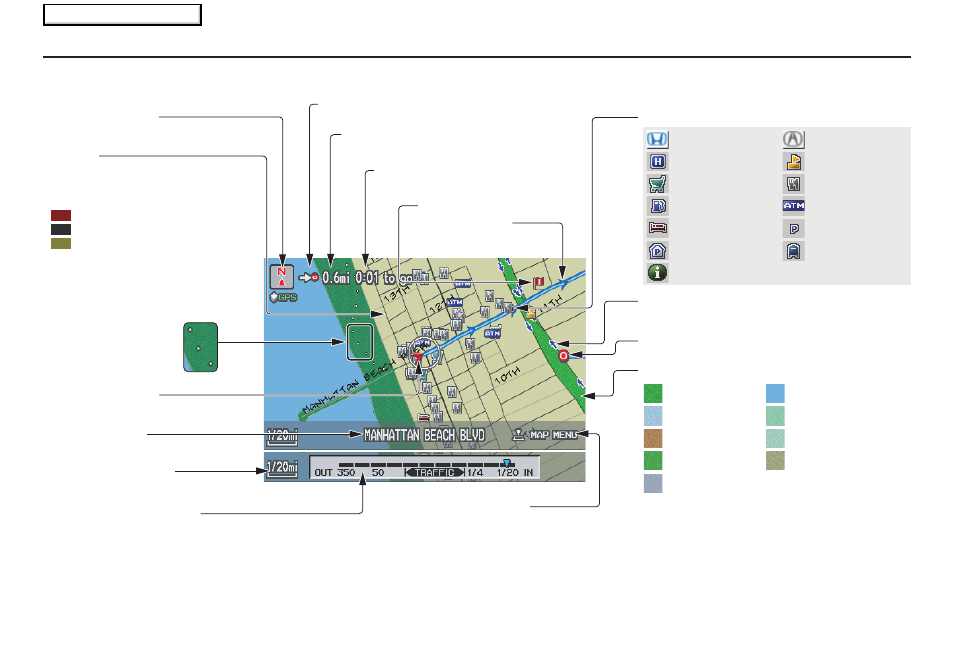
Task: Pick the teal-green swatch under the blue swatch
Action: [x=775, y=416]
